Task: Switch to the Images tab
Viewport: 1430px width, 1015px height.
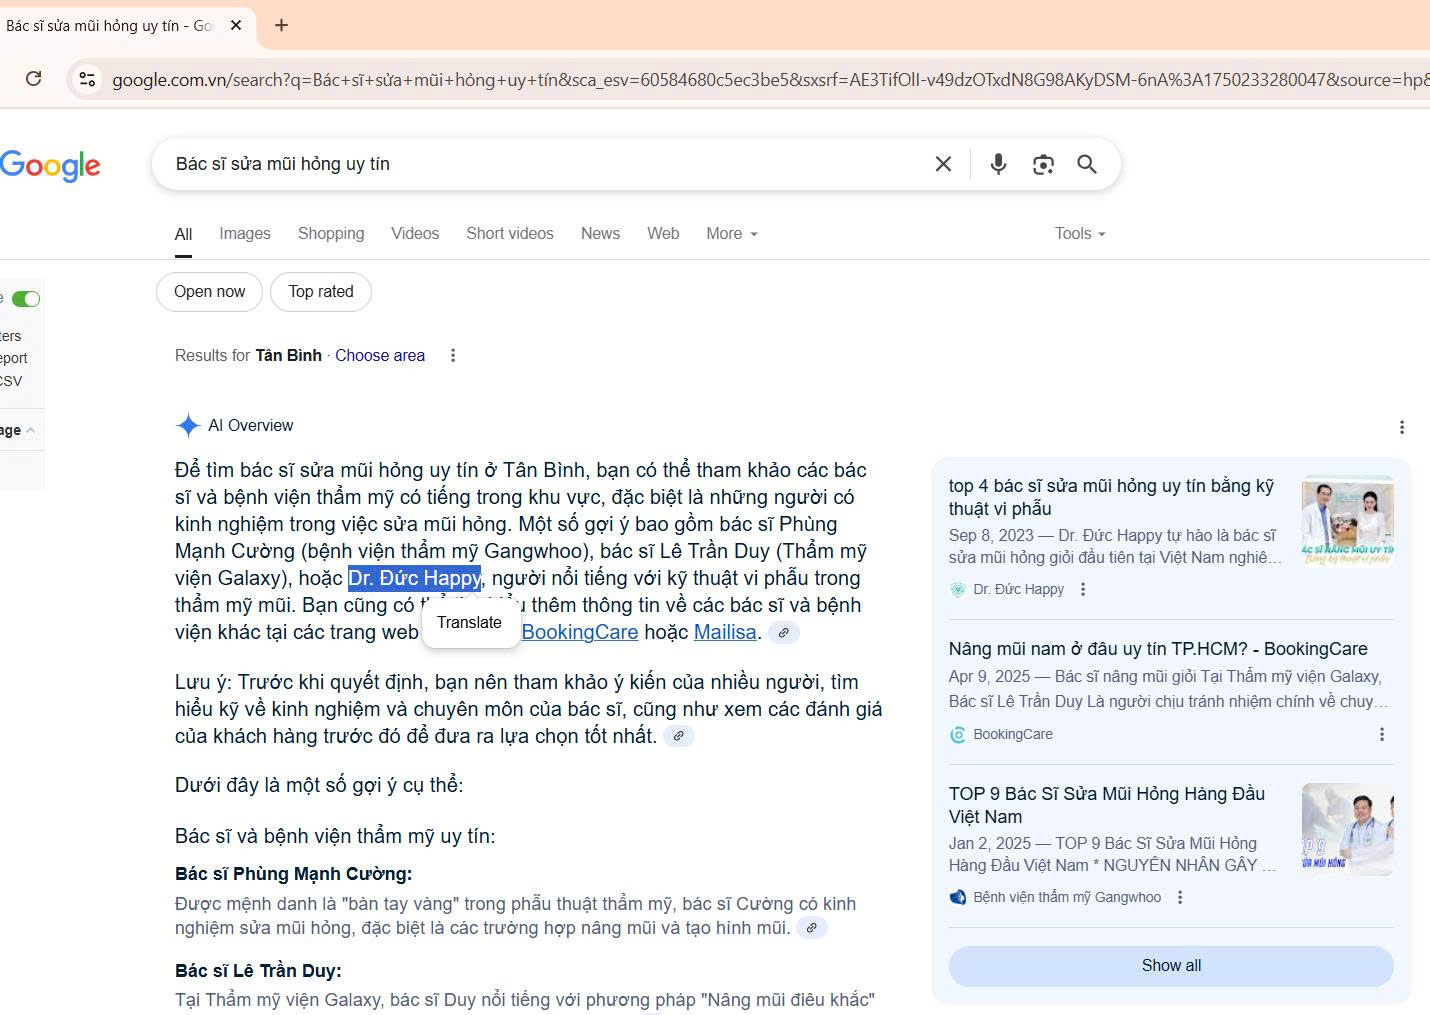Action: point(245,234)
